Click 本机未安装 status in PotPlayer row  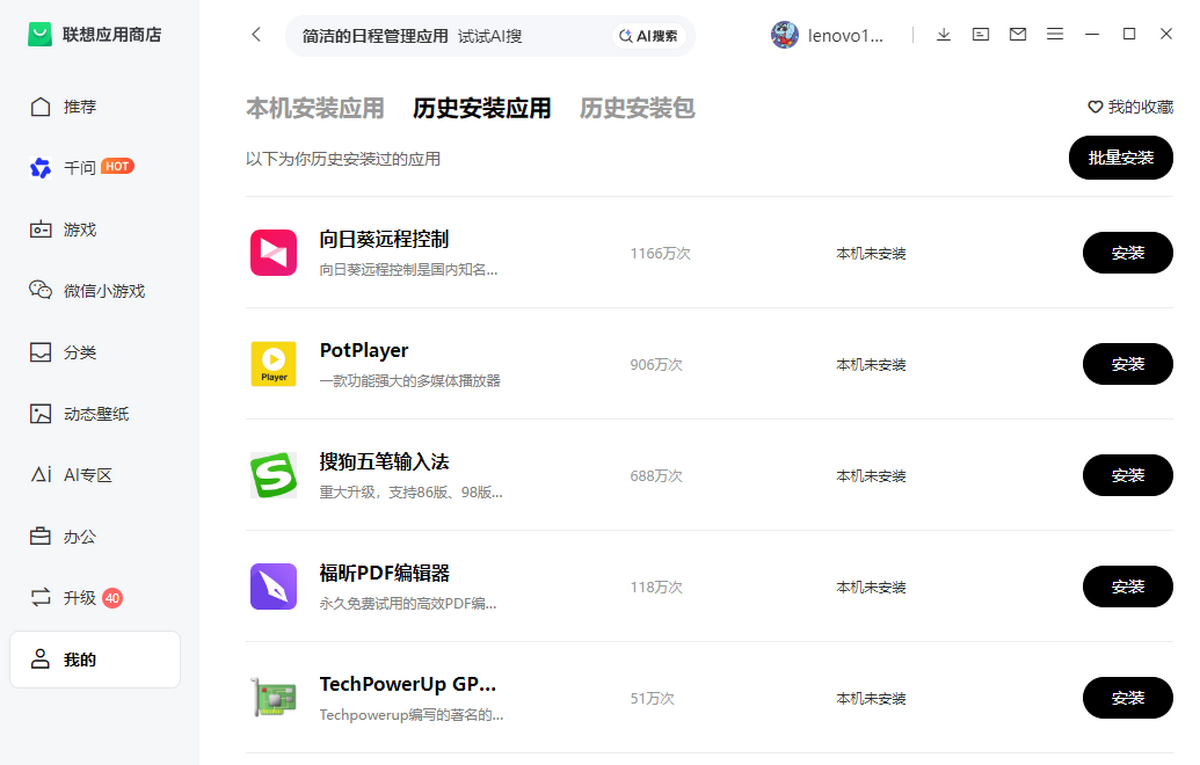coord(871,365)
